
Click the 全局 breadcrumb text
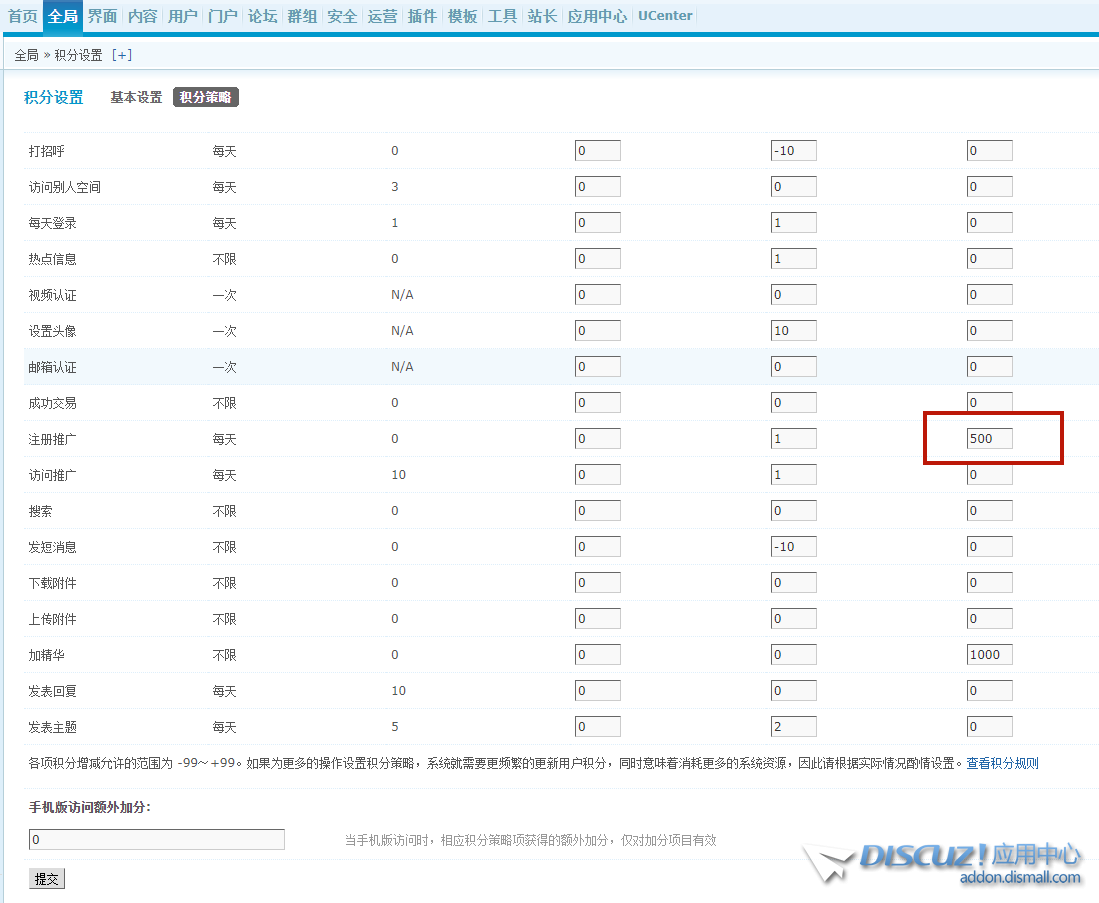click(x=26, y=55)
